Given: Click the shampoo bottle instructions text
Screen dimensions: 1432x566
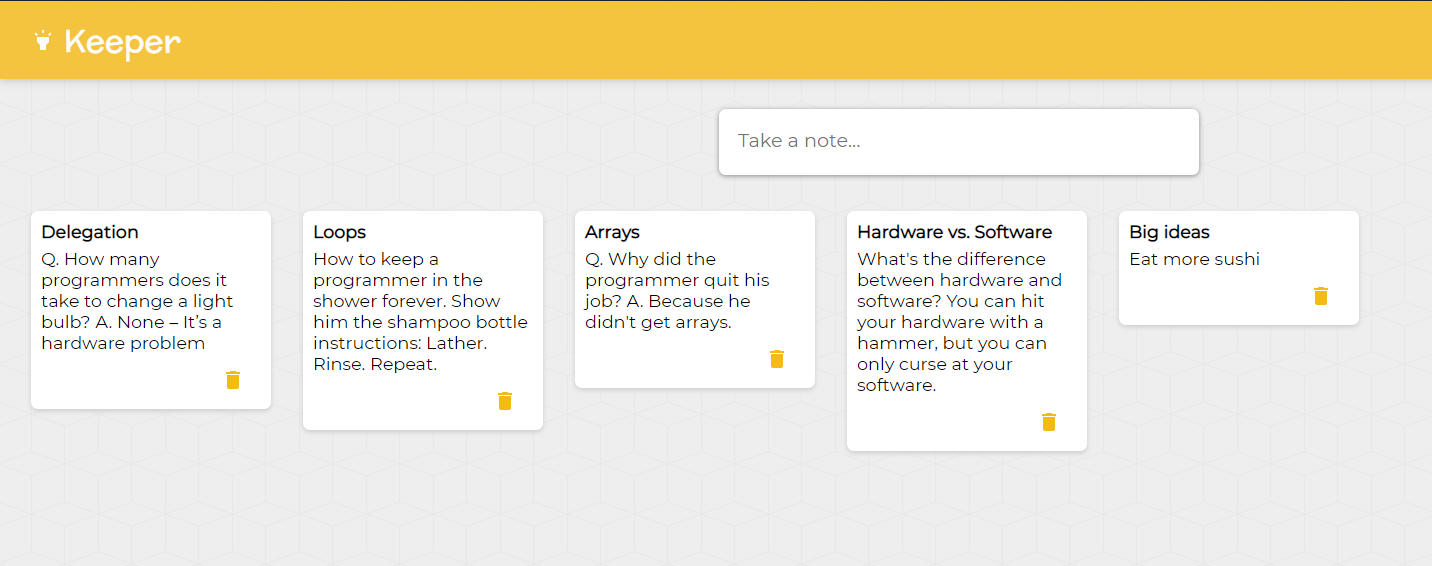Looking at the screenshot, I should [x=420, y=312].
